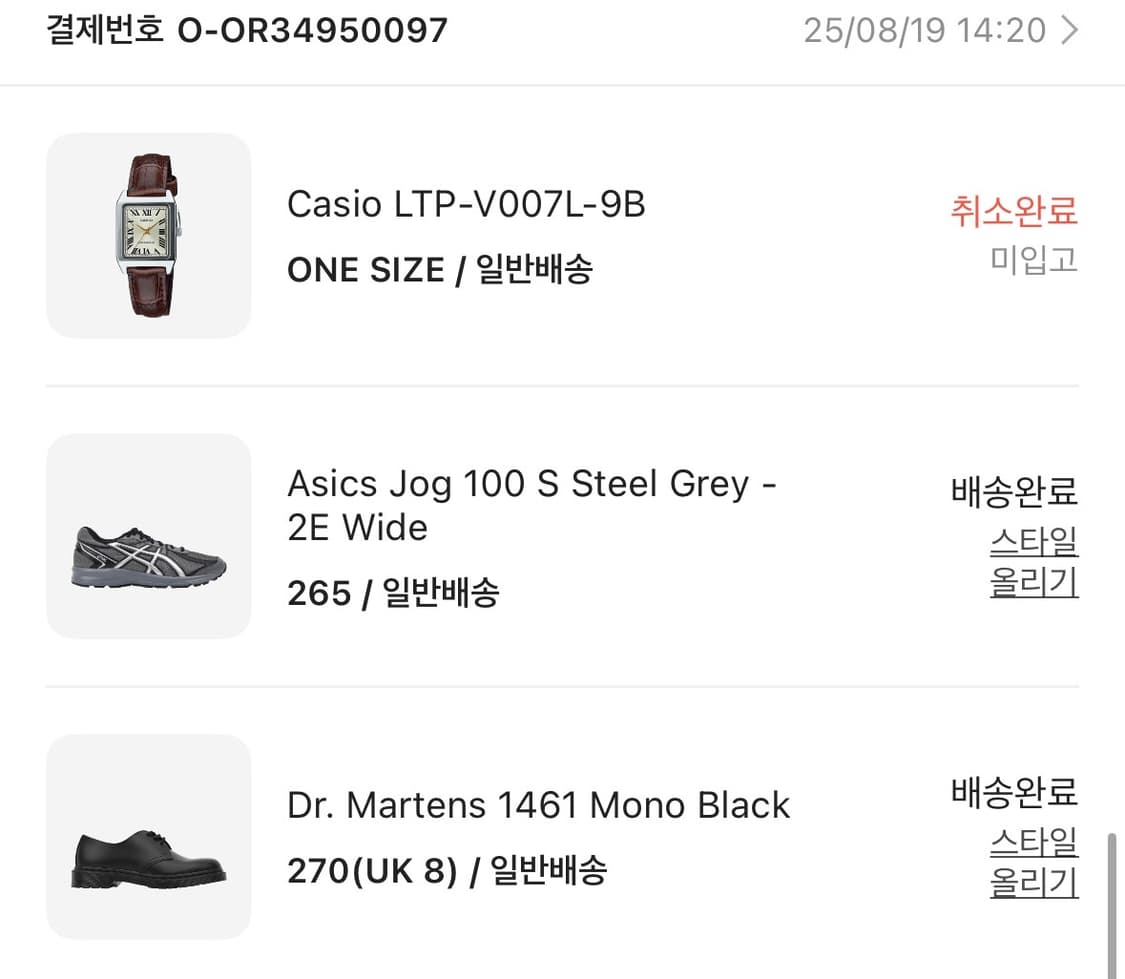This screenshot has height=979, width=1125.
Task: Click the red 취소완료 status on Casio
Action: click(x=1013, y=212)
